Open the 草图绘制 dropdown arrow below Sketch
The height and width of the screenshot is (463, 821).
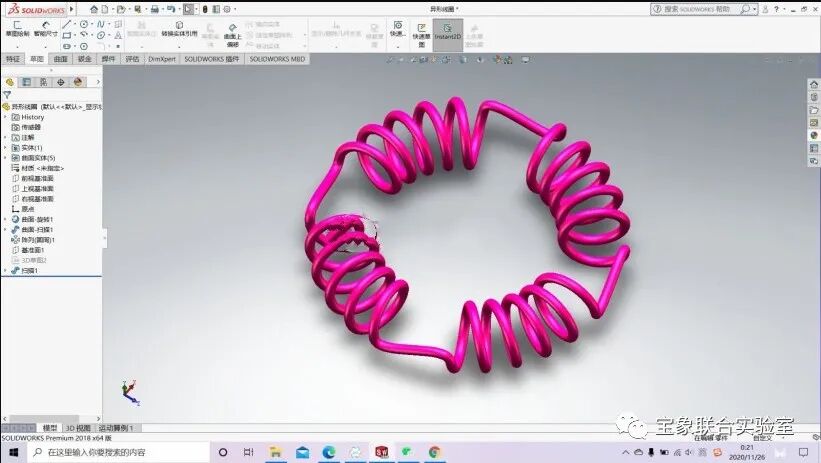coord(17,47)
